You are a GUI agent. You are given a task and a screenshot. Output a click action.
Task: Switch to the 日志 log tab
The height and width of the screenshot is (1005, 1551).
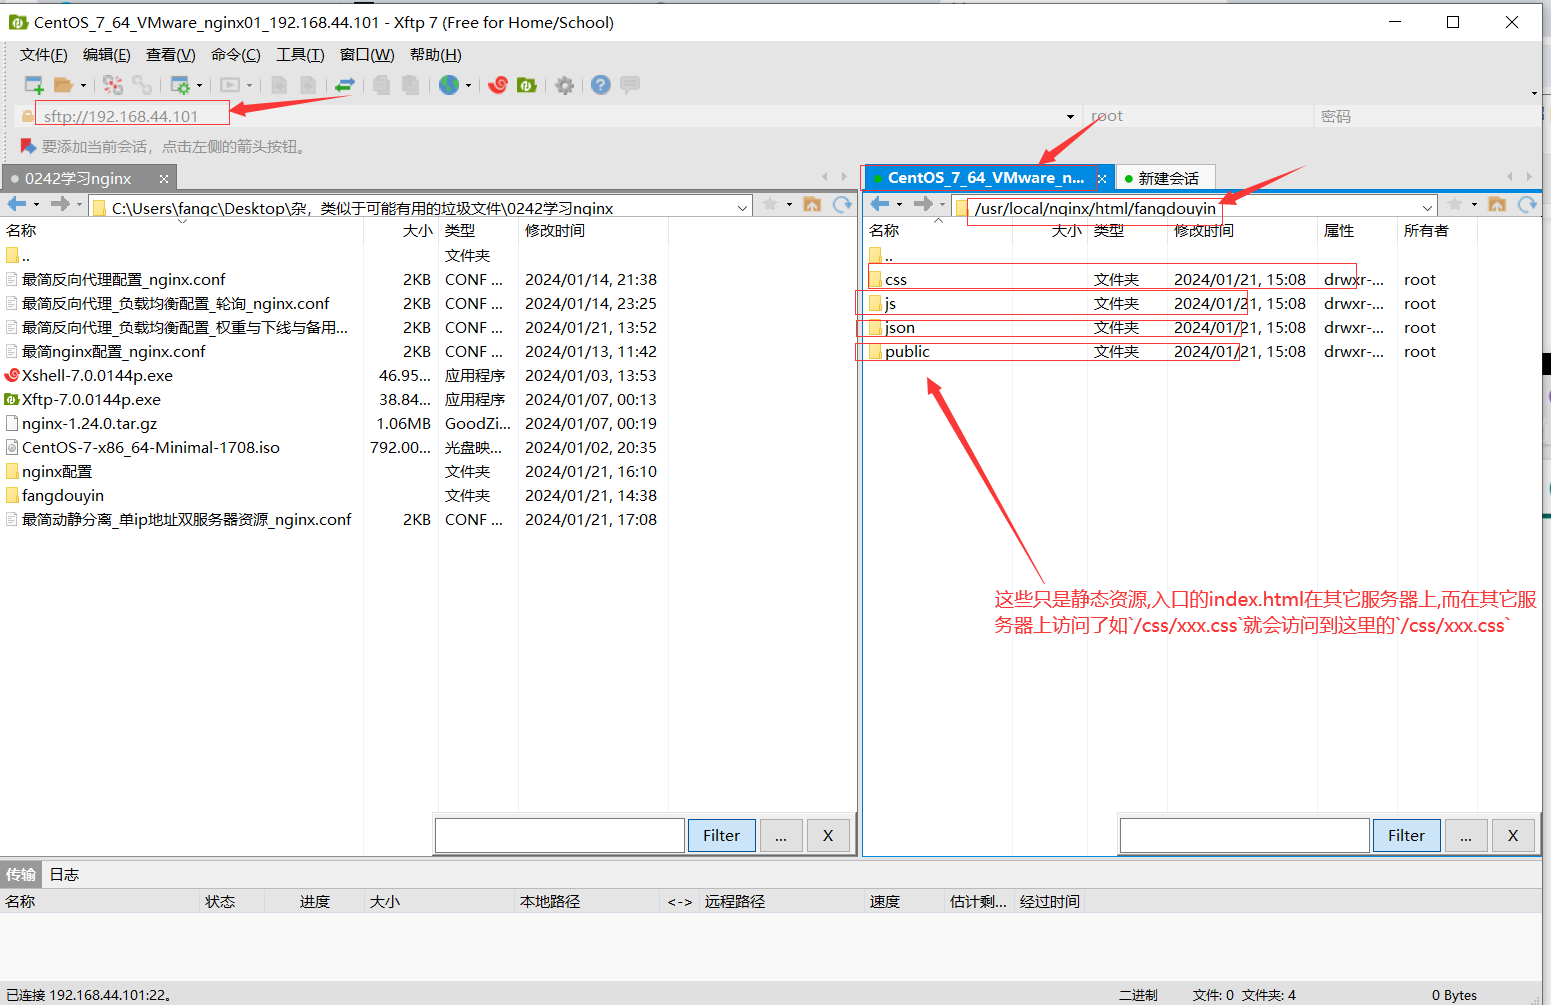pos(64,874)
